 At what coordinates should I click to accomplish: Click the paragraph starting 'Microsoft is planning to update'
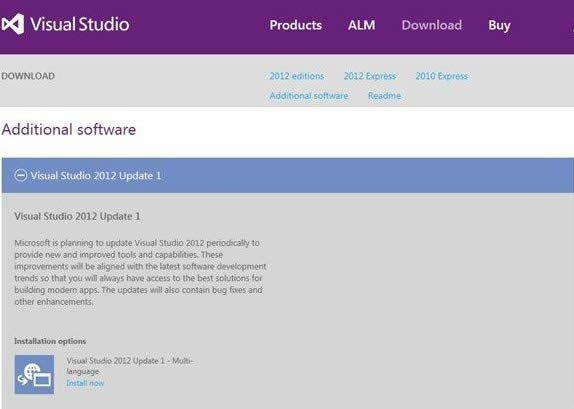[140, 272]
